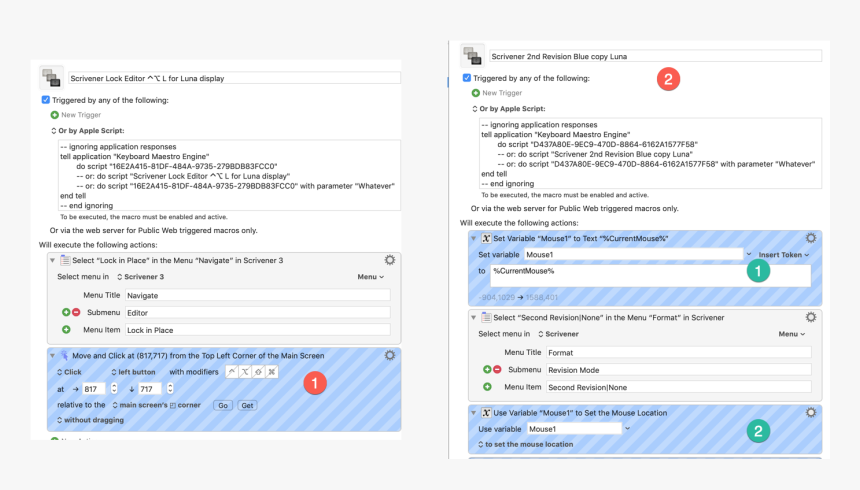Open the without dragging popup
This screenshot has width=860, height=490.
coord(90,420)
